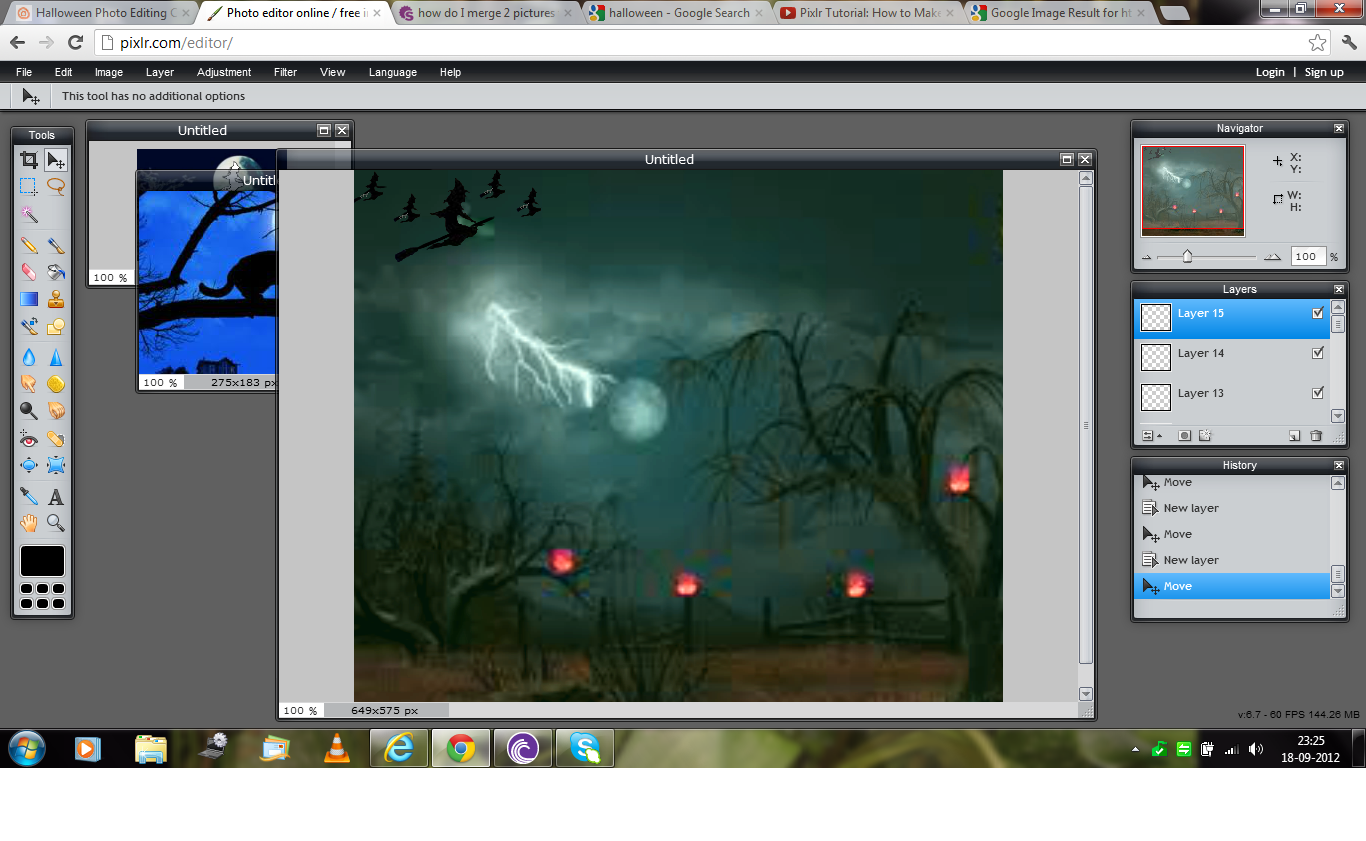The image size is (1366, 841).
Task: Bookmark page with the star icon
Action: pyautogui.click(x=1318, y=43)
